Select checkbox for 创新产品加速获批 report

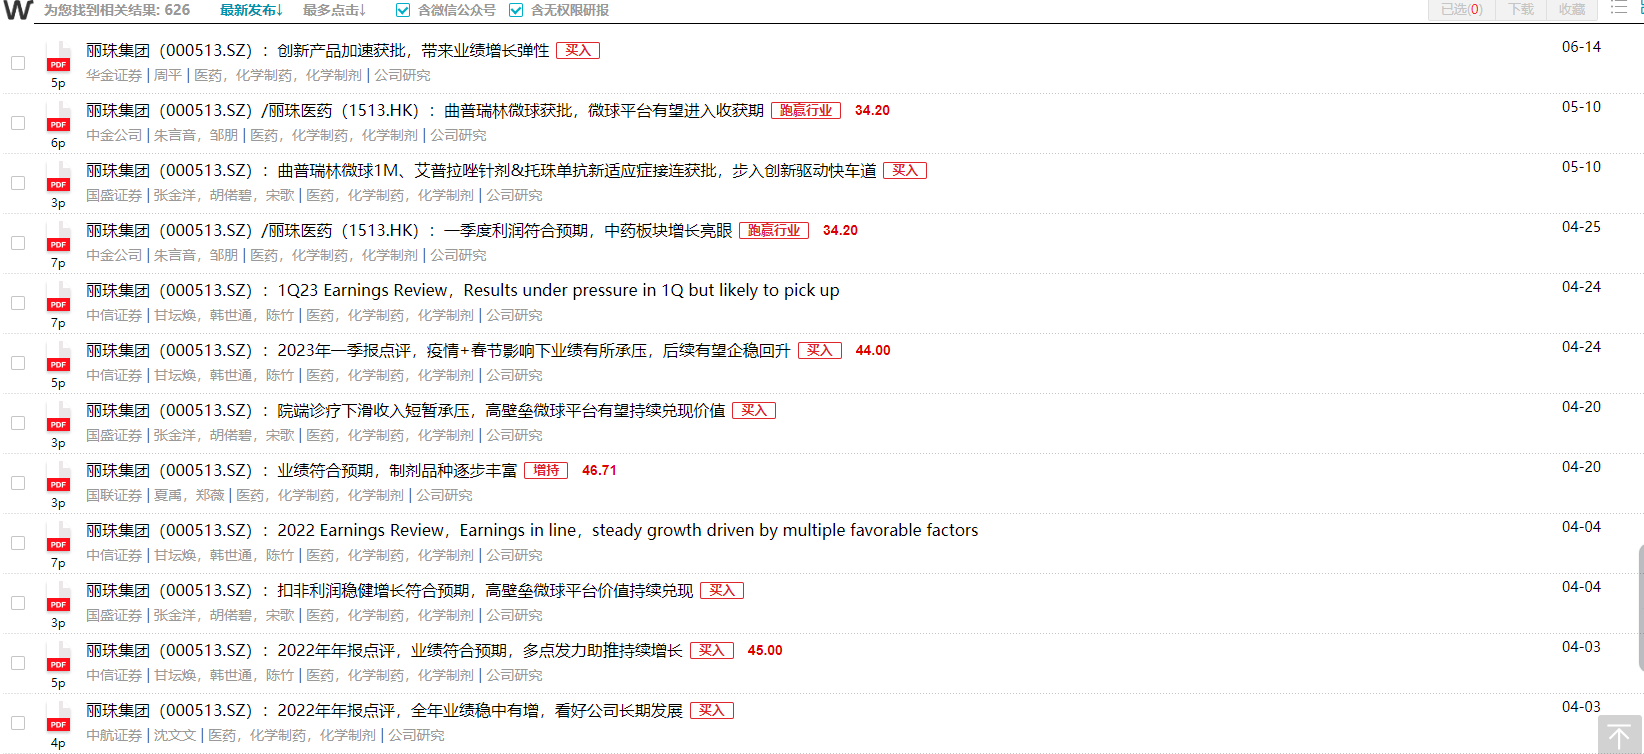(x=18, y=63)
